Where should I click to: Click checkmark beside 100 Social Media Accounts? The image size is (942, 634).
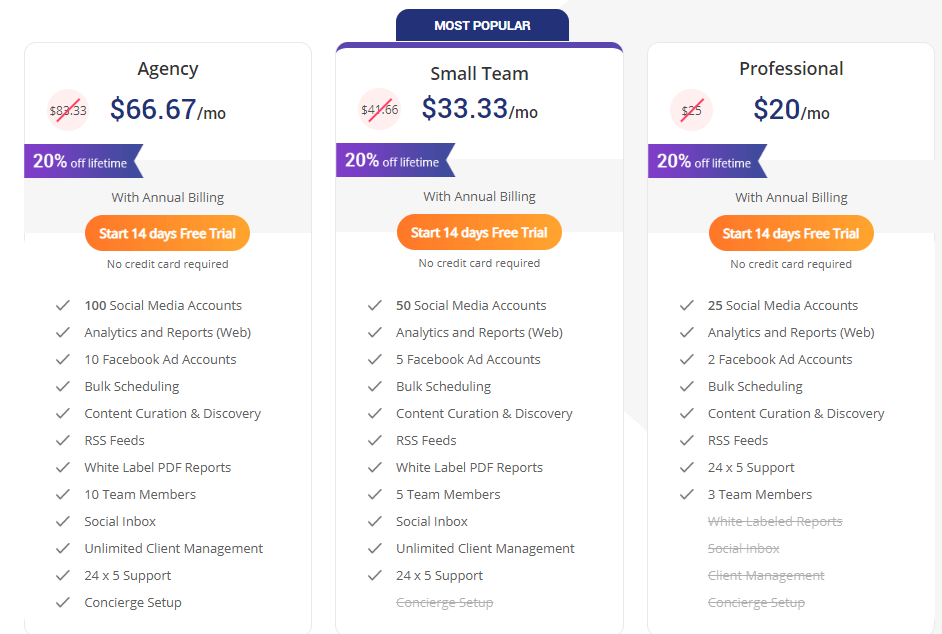(x=62, y=306)
